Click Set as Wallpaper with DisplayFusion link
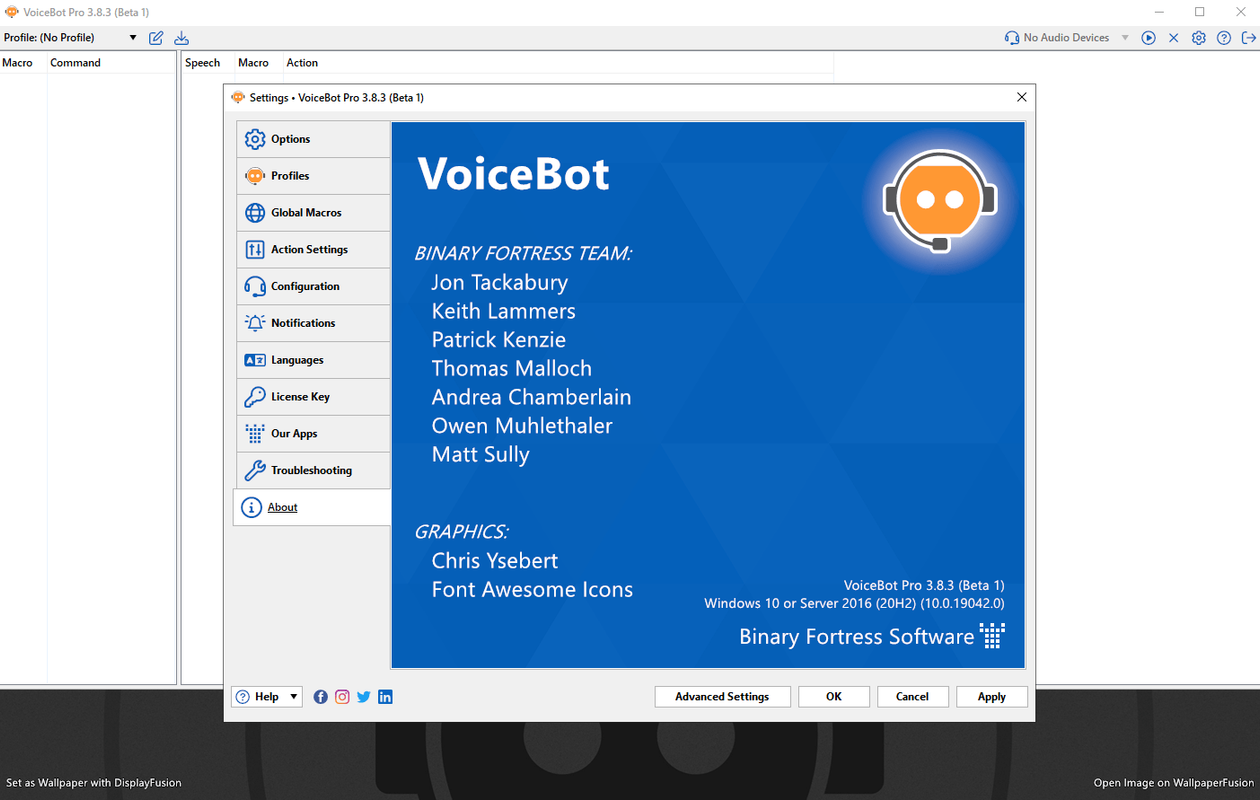The height and width of the screenshot is (800, 1260). pos(94,783)
